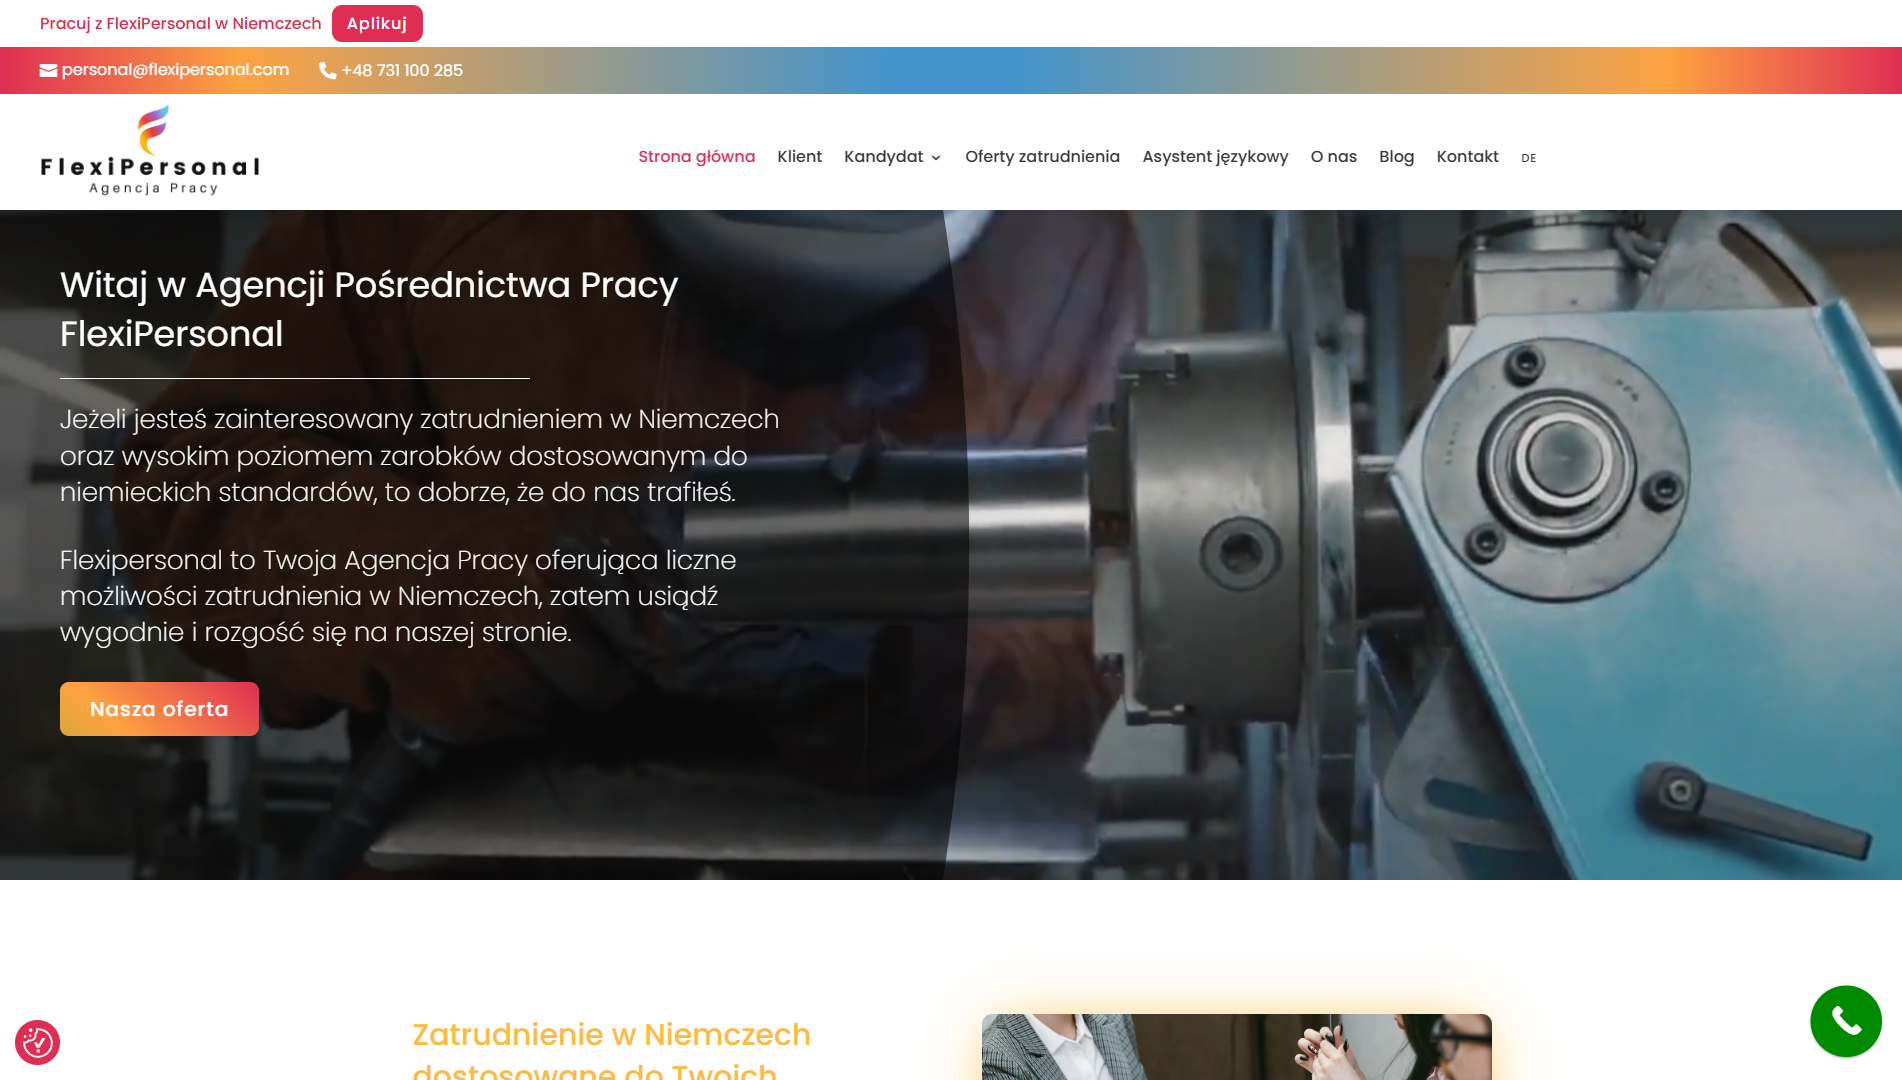Open Oferty zatrudnienia menu item
Viewport: 1902px width, 1080px height.
1042,157
